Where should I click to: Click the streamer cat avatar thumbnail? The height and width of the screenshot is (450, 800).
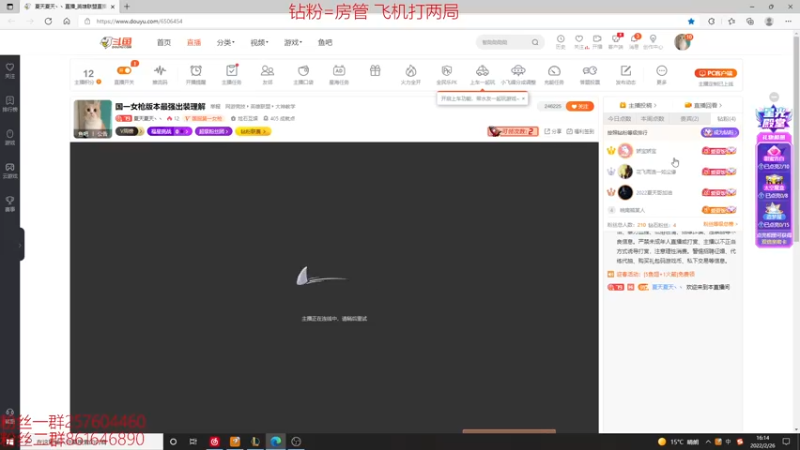[92, 118]
